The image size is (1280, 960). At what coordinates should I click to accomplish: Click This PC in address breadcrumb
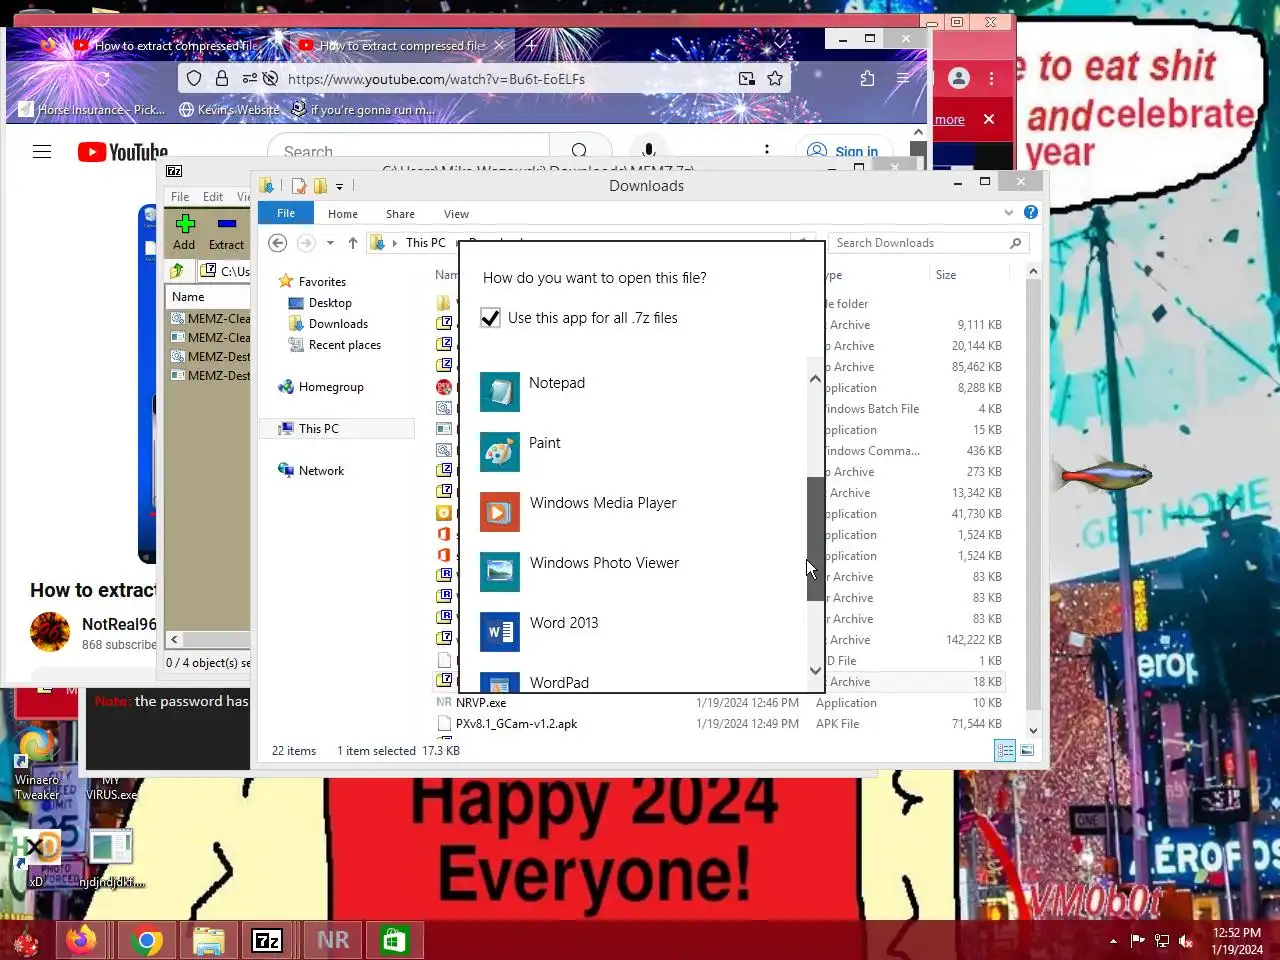click(x=425, y=243)
